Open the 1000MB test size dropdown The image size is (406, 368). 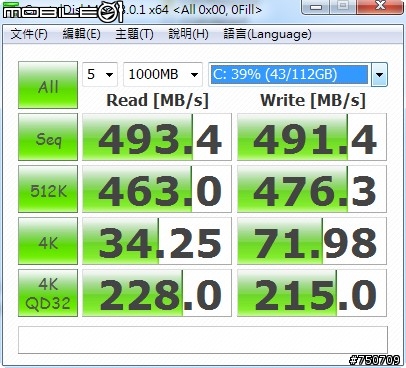pos(163,74)
